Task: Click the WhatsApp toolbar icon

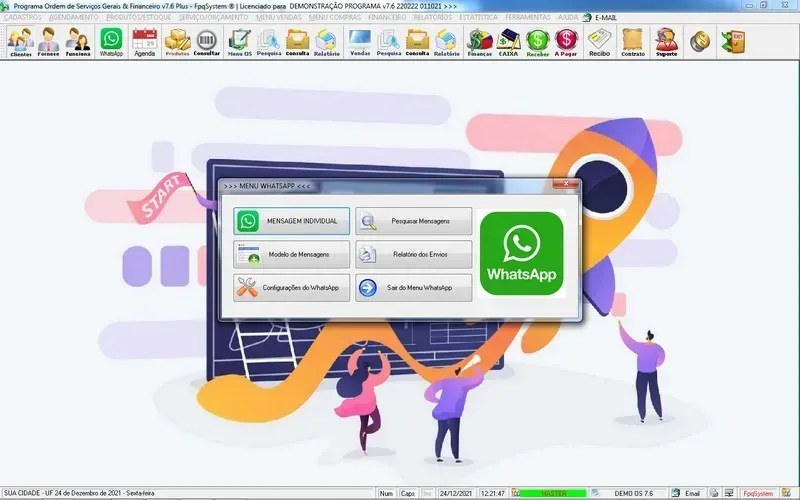Action: (x=111, y=42)
